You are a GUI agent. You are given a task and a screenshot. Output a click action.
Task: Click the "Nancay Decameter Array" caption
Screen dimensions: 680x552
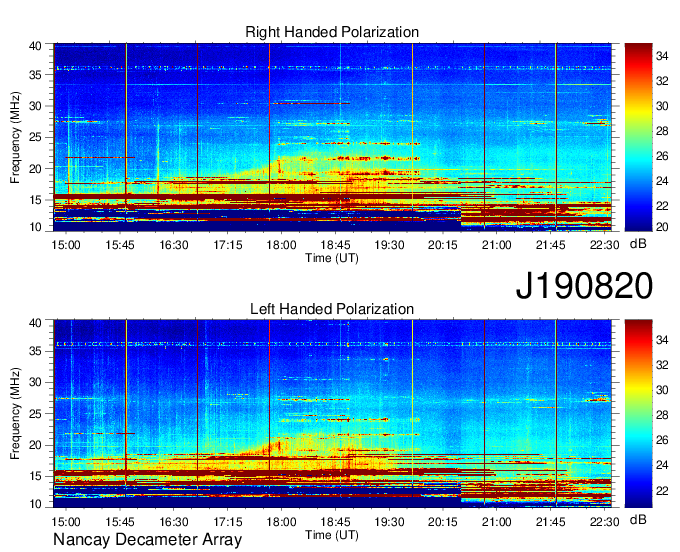point(147,539)
